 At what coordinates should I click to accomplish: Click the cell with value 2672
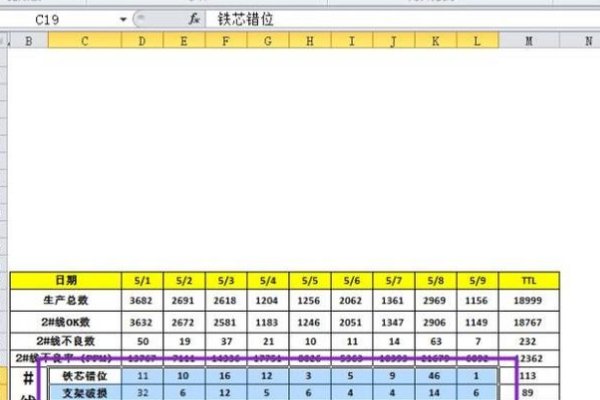tap(184, 322)
